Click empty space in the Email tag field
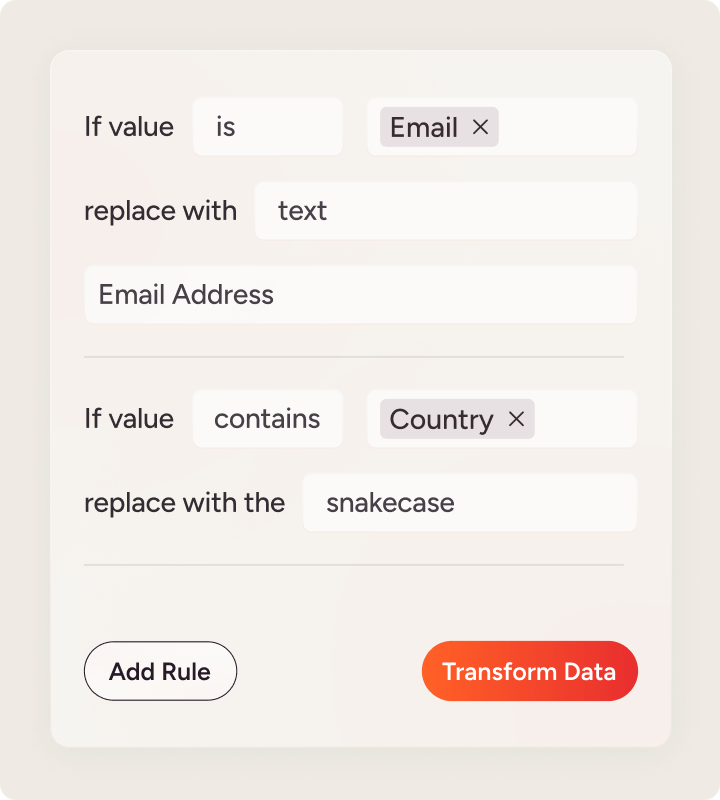The image size is (720, 800). point(567,127)
